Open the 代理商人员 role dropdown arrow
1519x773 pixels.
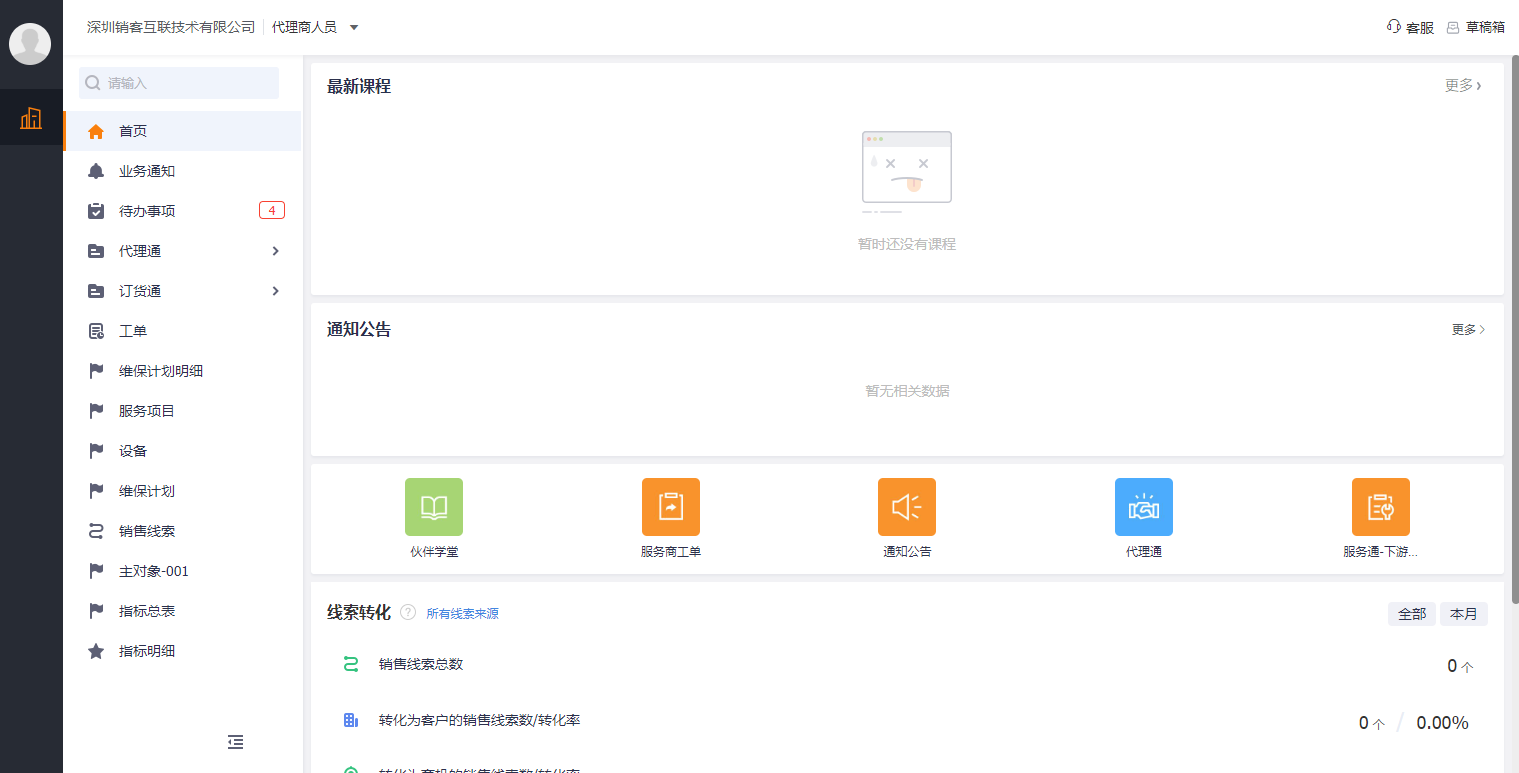coord(354,28)
